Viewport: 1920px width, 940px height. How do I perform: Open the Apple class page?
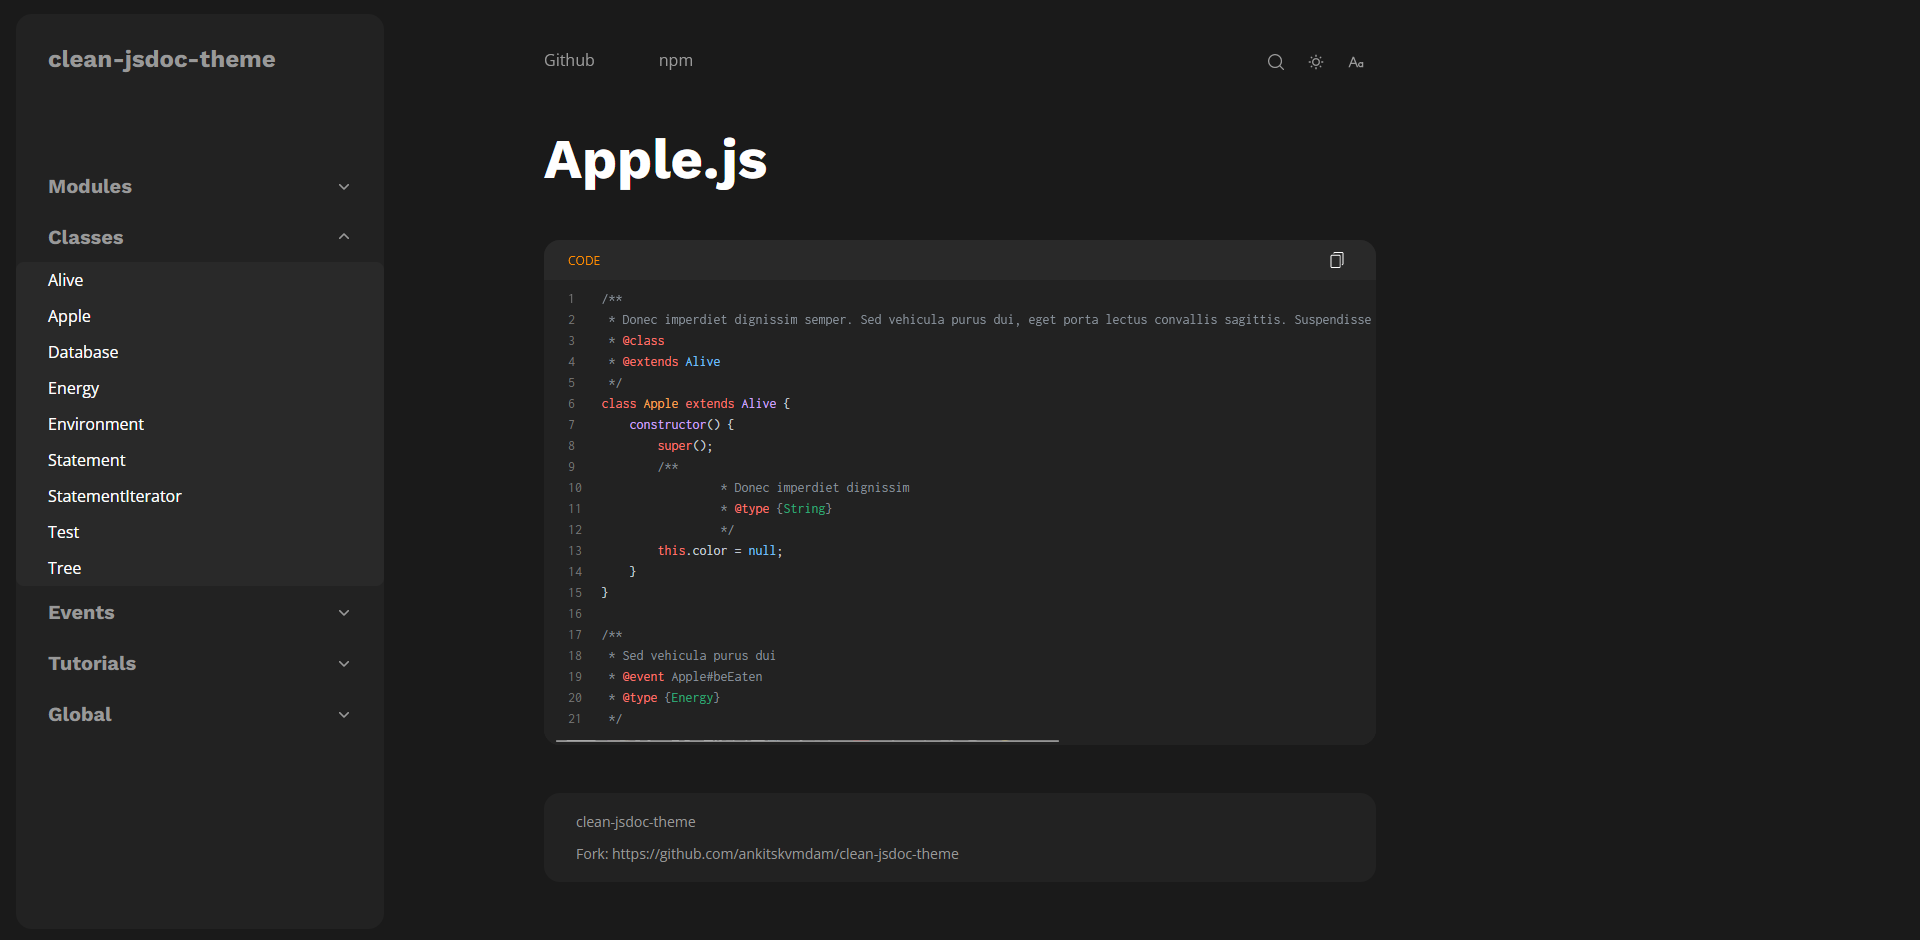point(69,316)
